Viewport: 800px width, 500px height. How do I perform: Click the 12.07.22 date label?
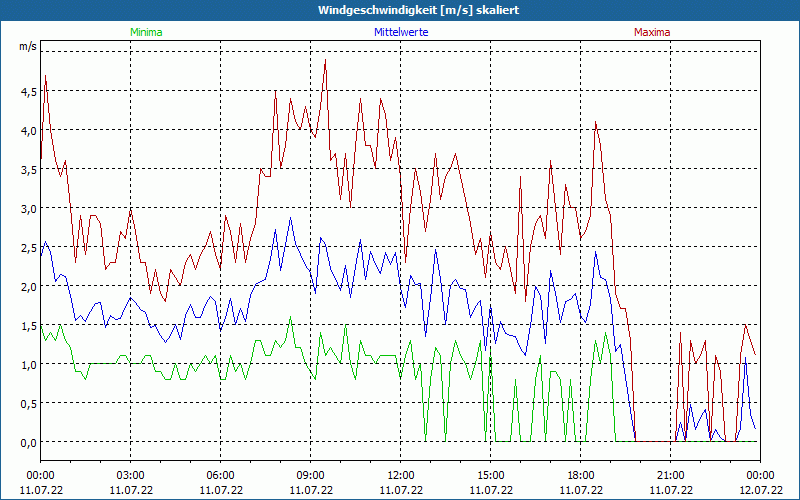(x=760, y=490)
